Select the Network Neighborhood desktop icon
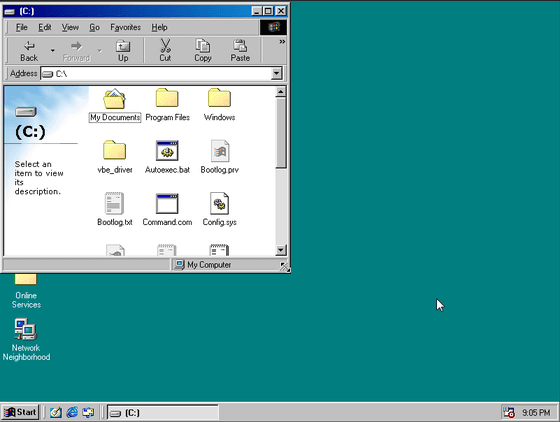The height and width of the screenshot is (422, 560). click(26, 339)
